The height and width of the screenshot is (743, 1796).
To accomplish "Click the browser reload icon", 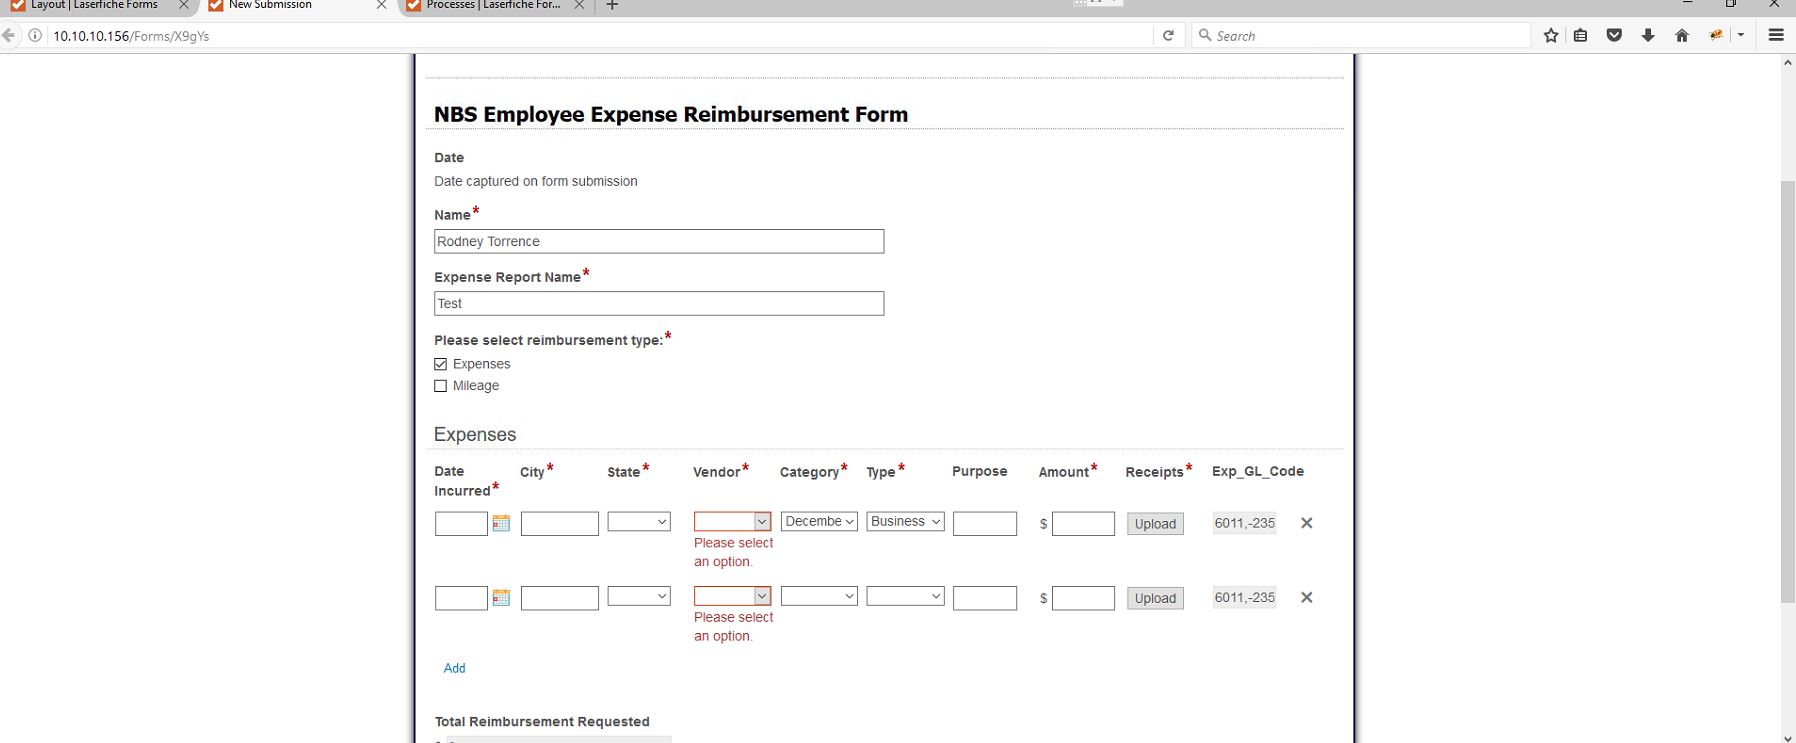I will pos(1168,36).
